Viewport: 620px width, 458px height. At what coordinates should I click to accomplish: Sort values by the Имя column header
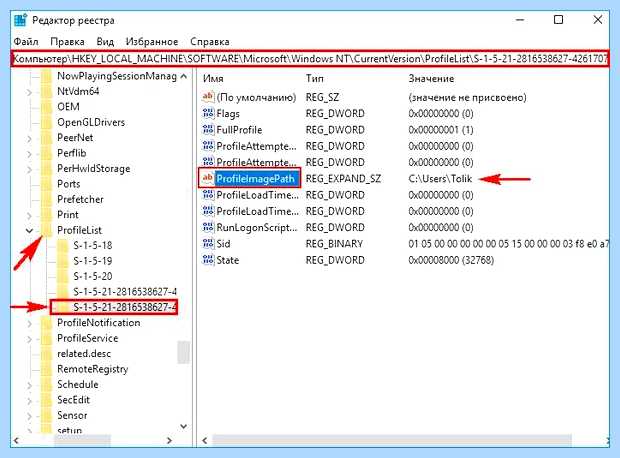click(x=213, y=78)
